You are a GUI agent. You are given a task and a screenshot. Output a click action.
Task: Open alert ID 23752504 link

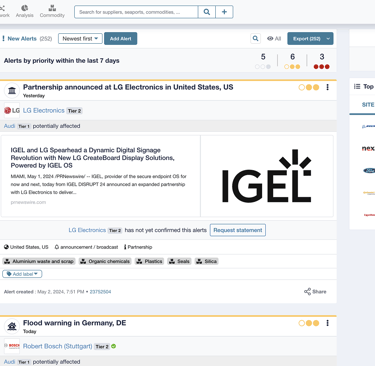pyautogui.click(x=100, y=292)
